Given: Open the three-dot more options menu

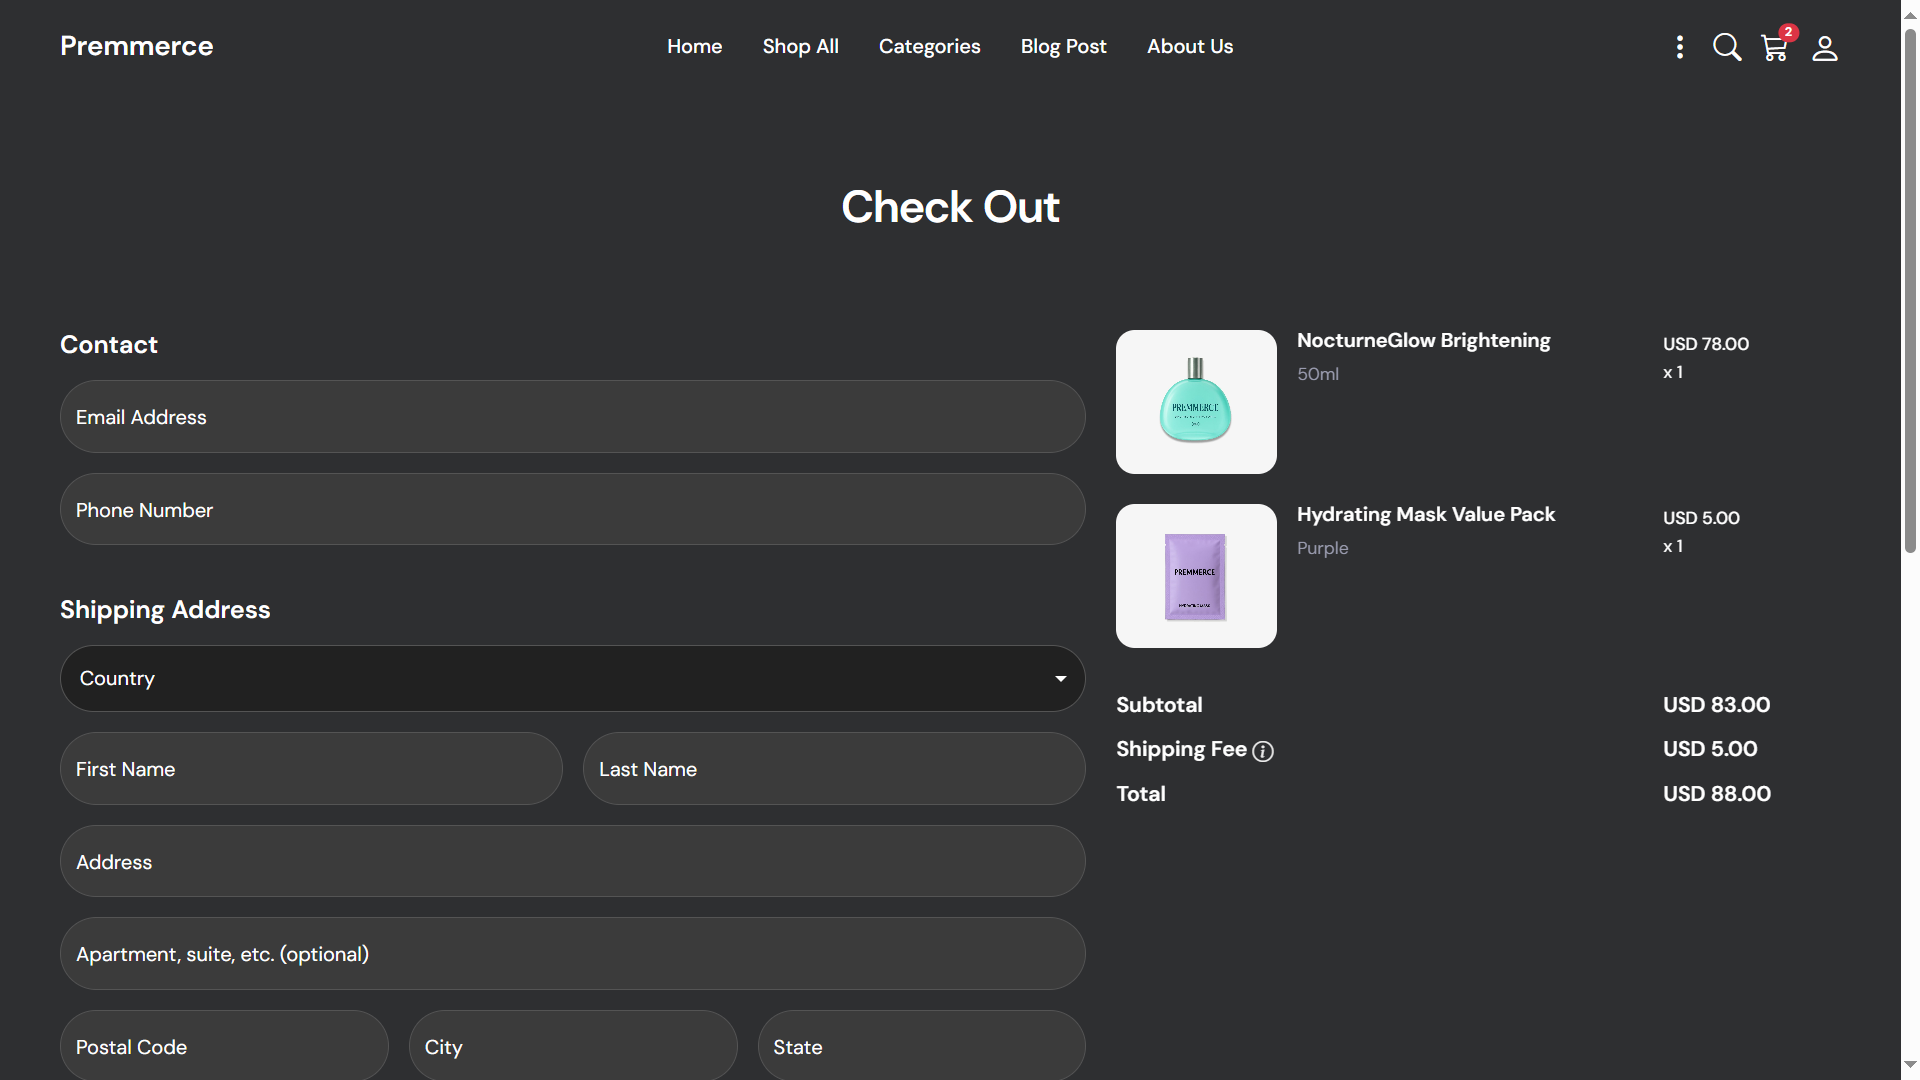Looking at the screenshot, I should coord(1680,47).
